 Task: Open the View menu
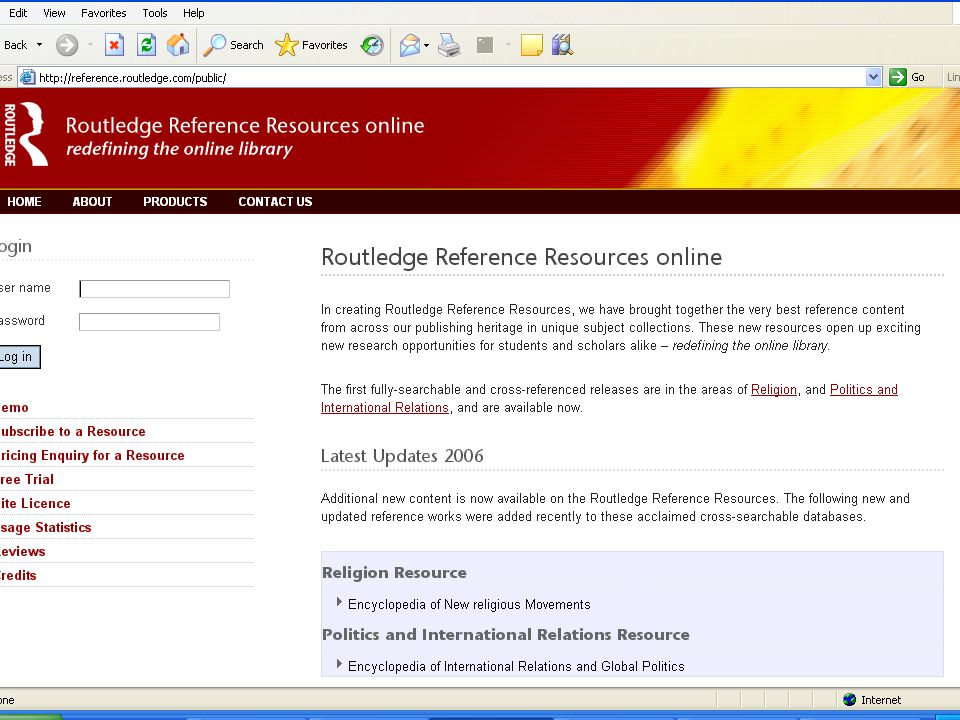coord(54,13)
